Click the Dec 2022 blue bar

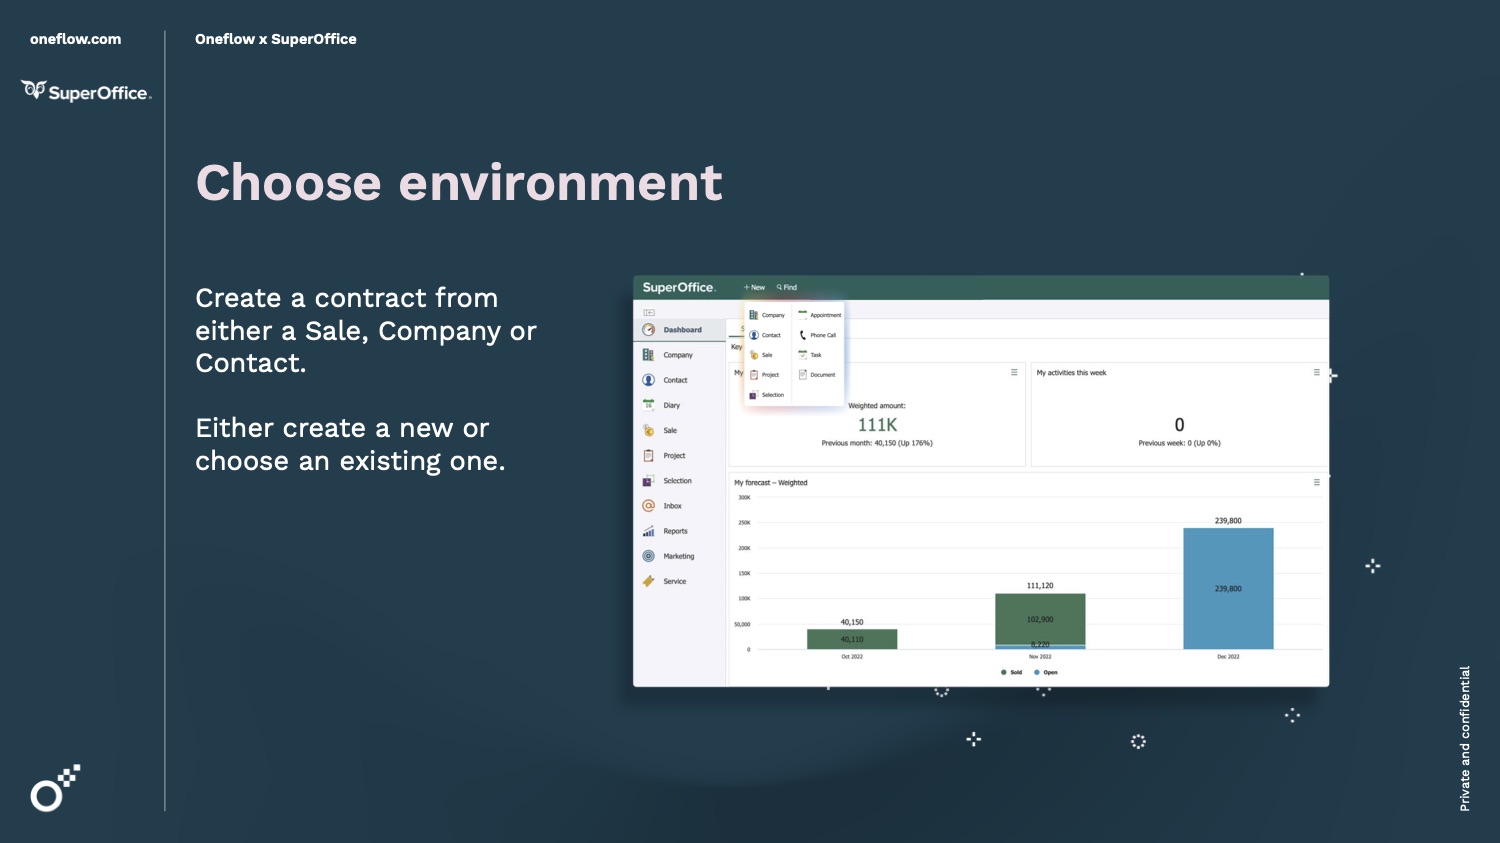coord(1228,588)
